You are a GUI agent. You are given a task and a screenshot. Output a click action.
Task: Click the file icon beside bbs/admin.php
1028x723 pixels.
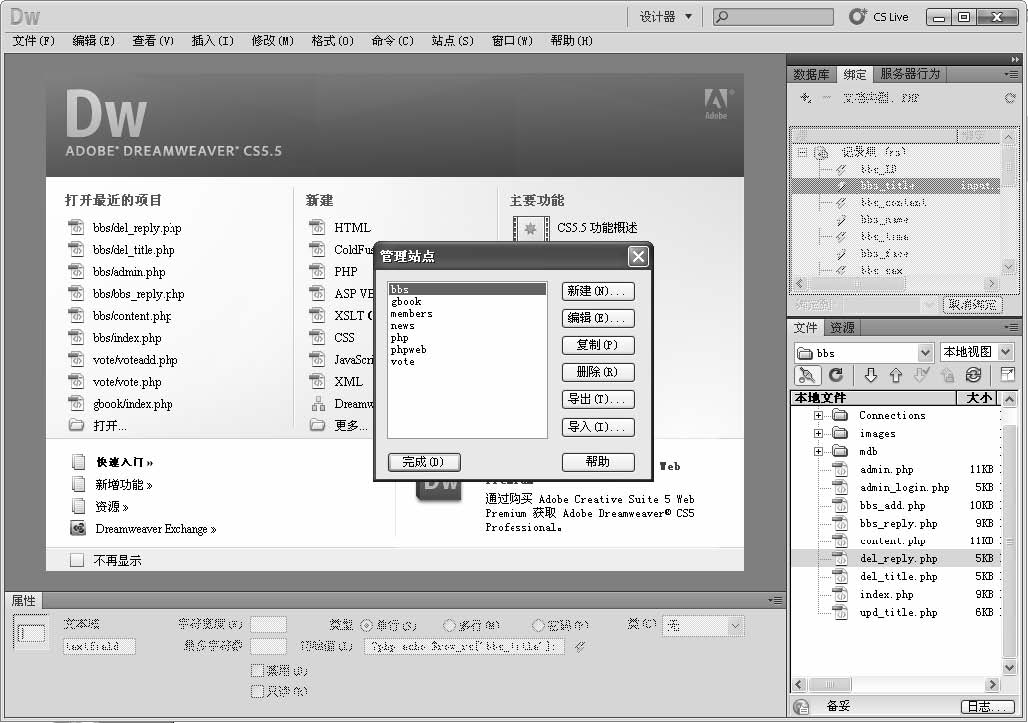click(x=76, y=271)
